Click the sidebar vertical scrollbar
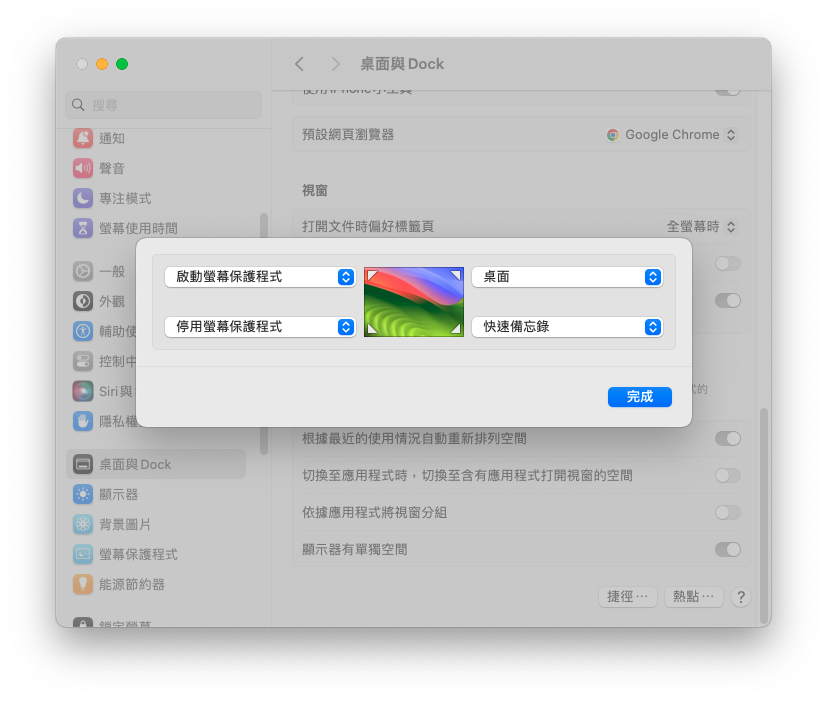Image resolution: width=827 pixels, height=701 pixels. (264, 334)
